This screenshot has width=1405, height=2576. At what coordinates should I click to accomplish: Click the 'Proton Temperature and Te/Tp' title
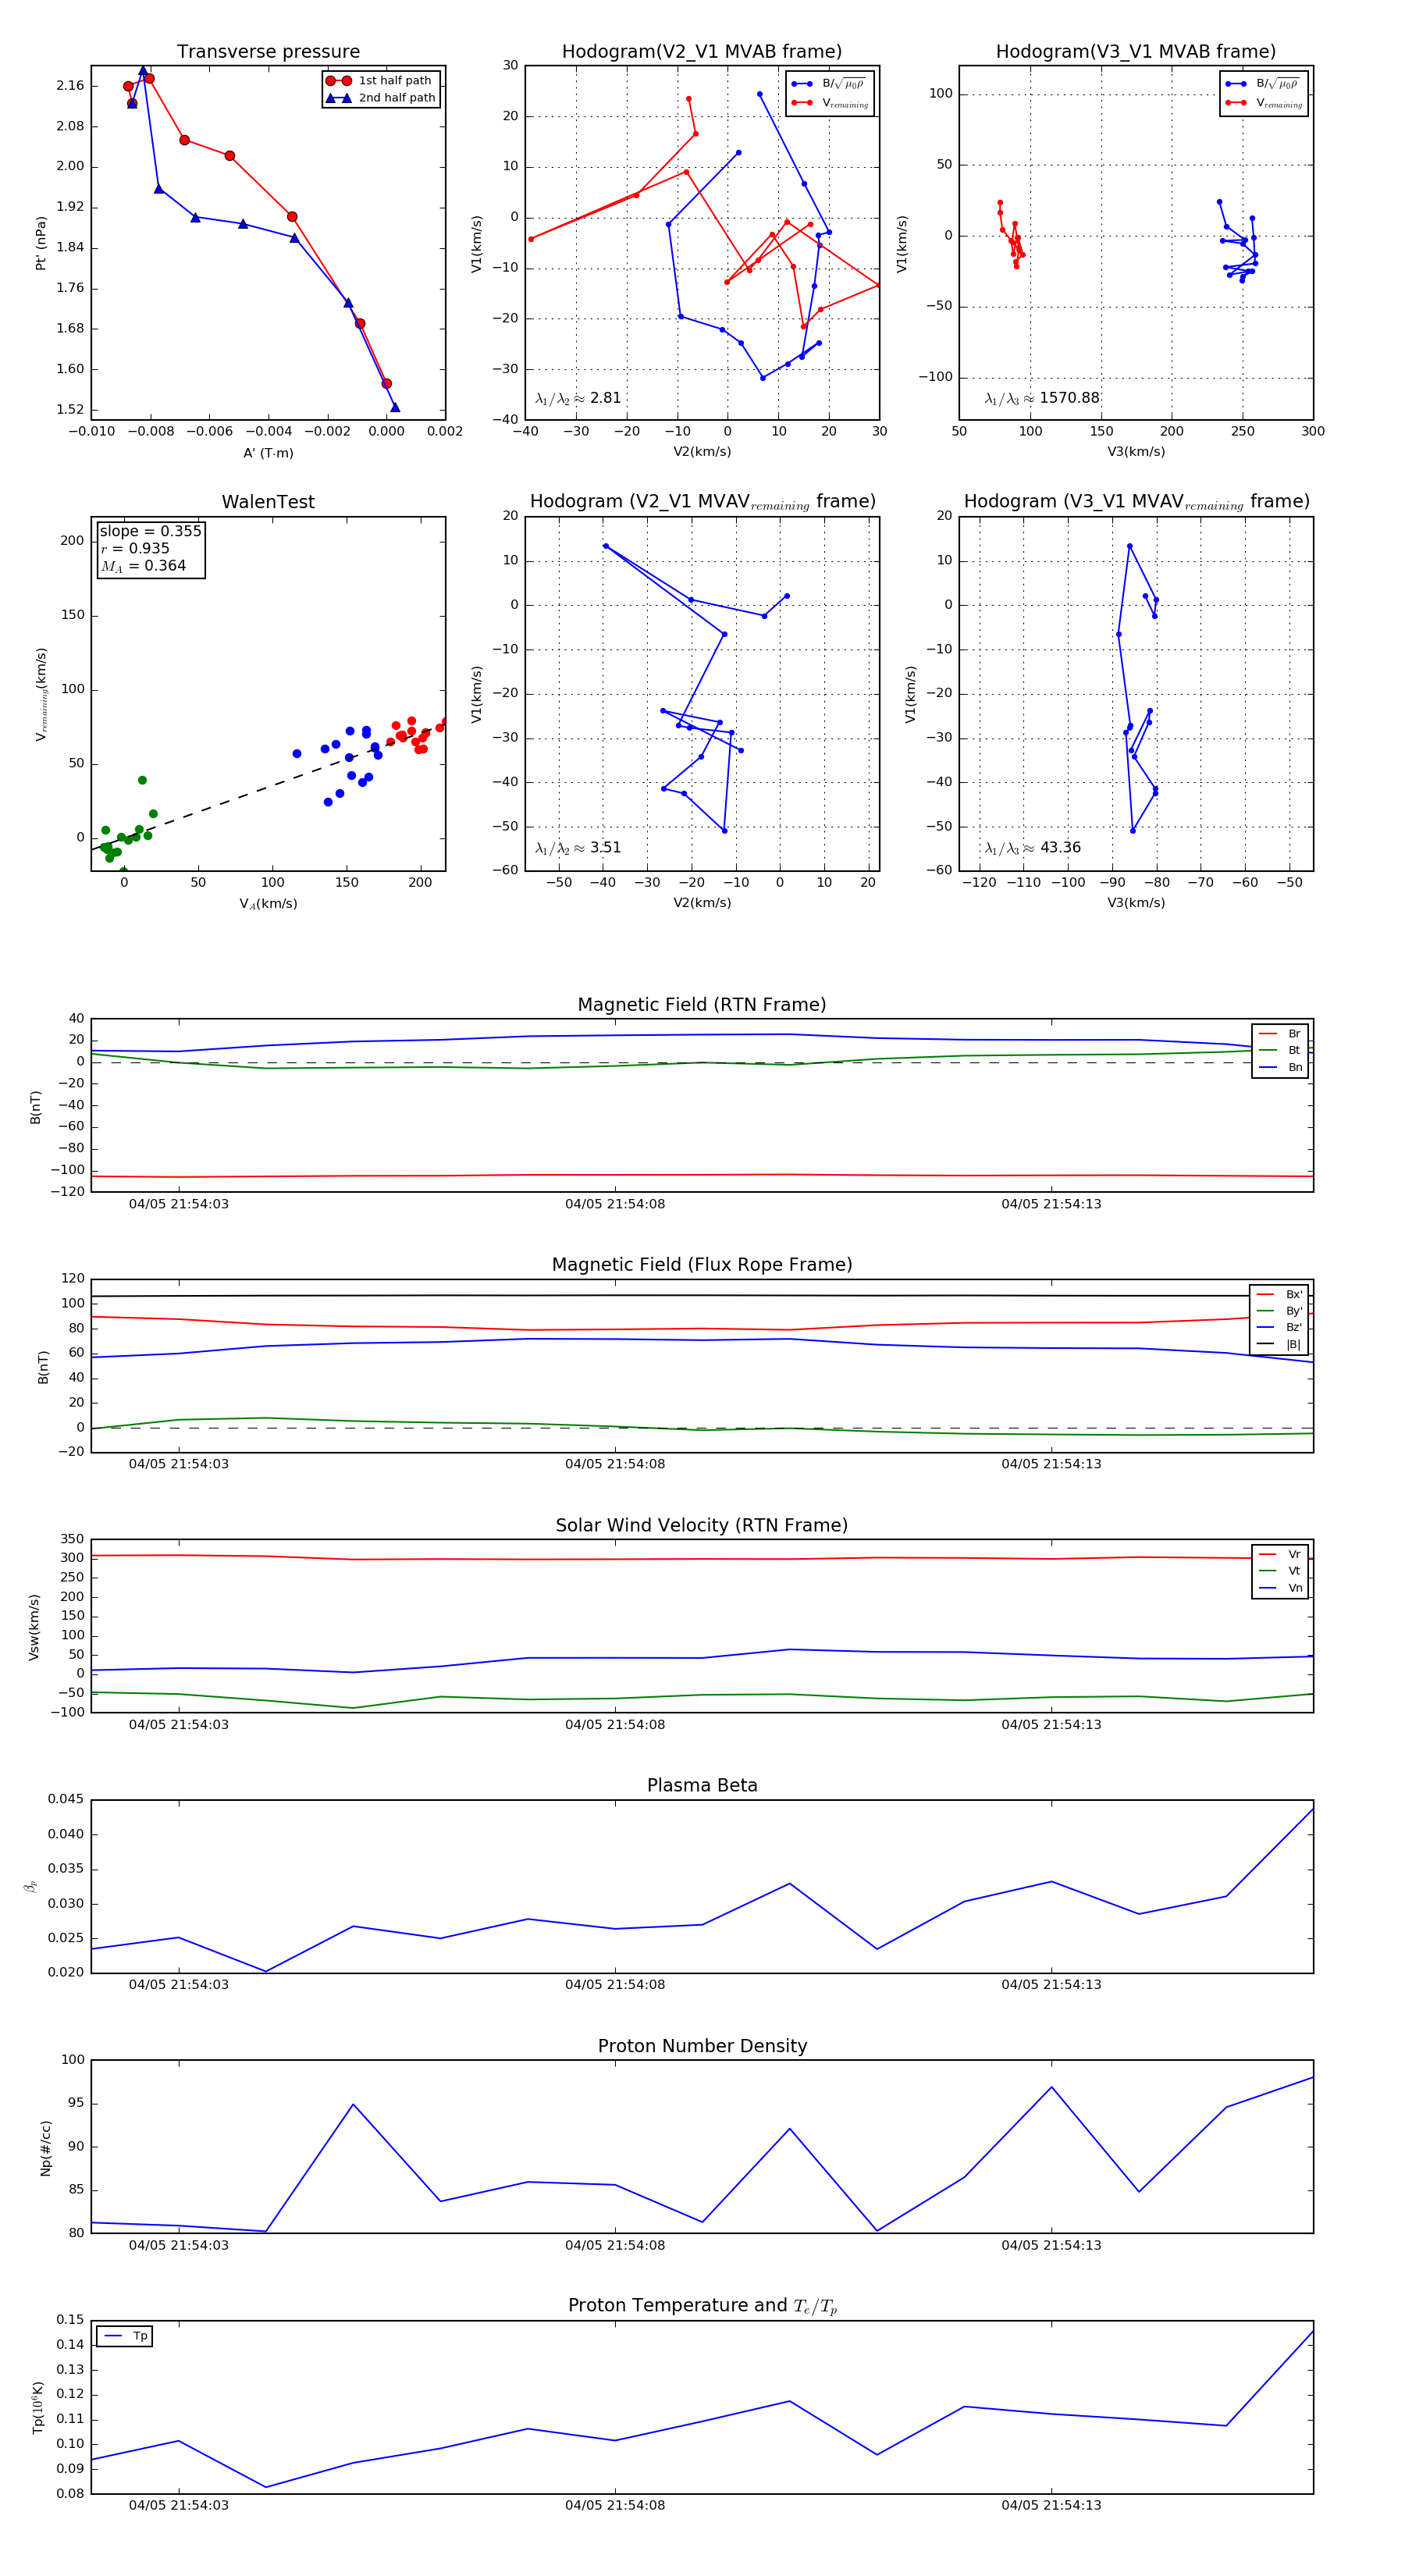click(702, 2306)
